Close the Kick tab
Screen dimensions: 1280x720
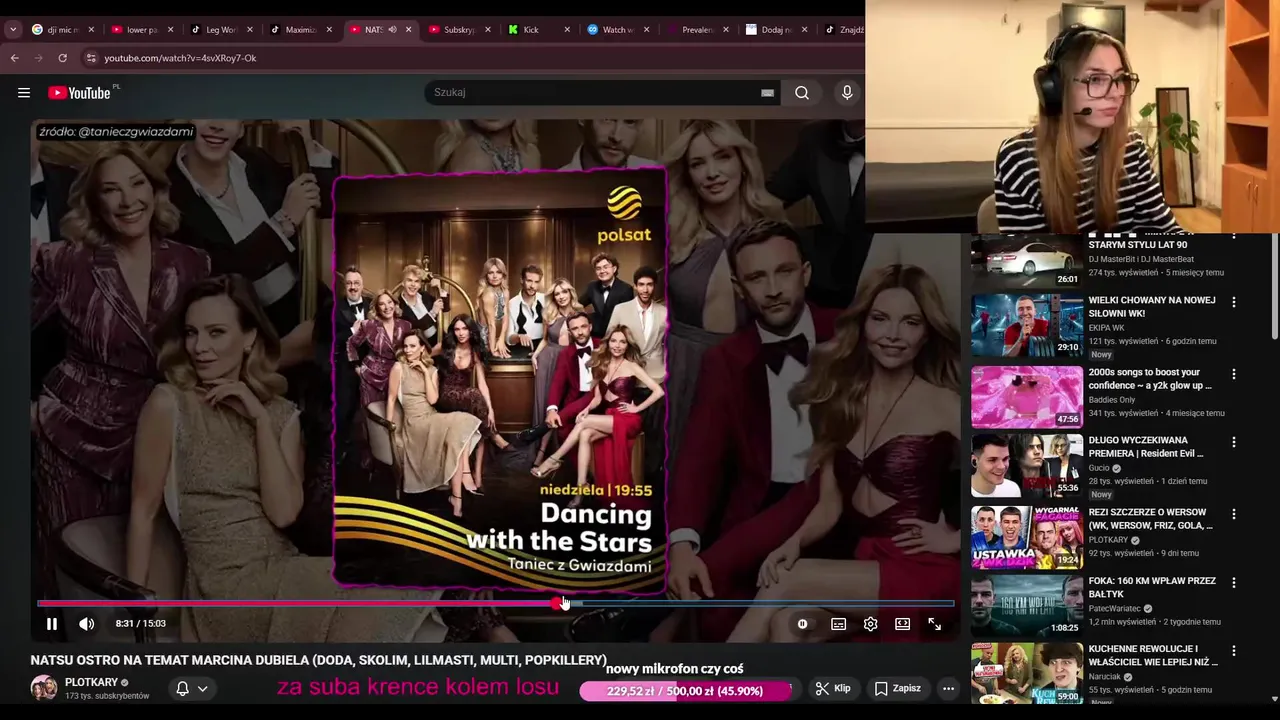pyautogui.click(x=567, y=30)
